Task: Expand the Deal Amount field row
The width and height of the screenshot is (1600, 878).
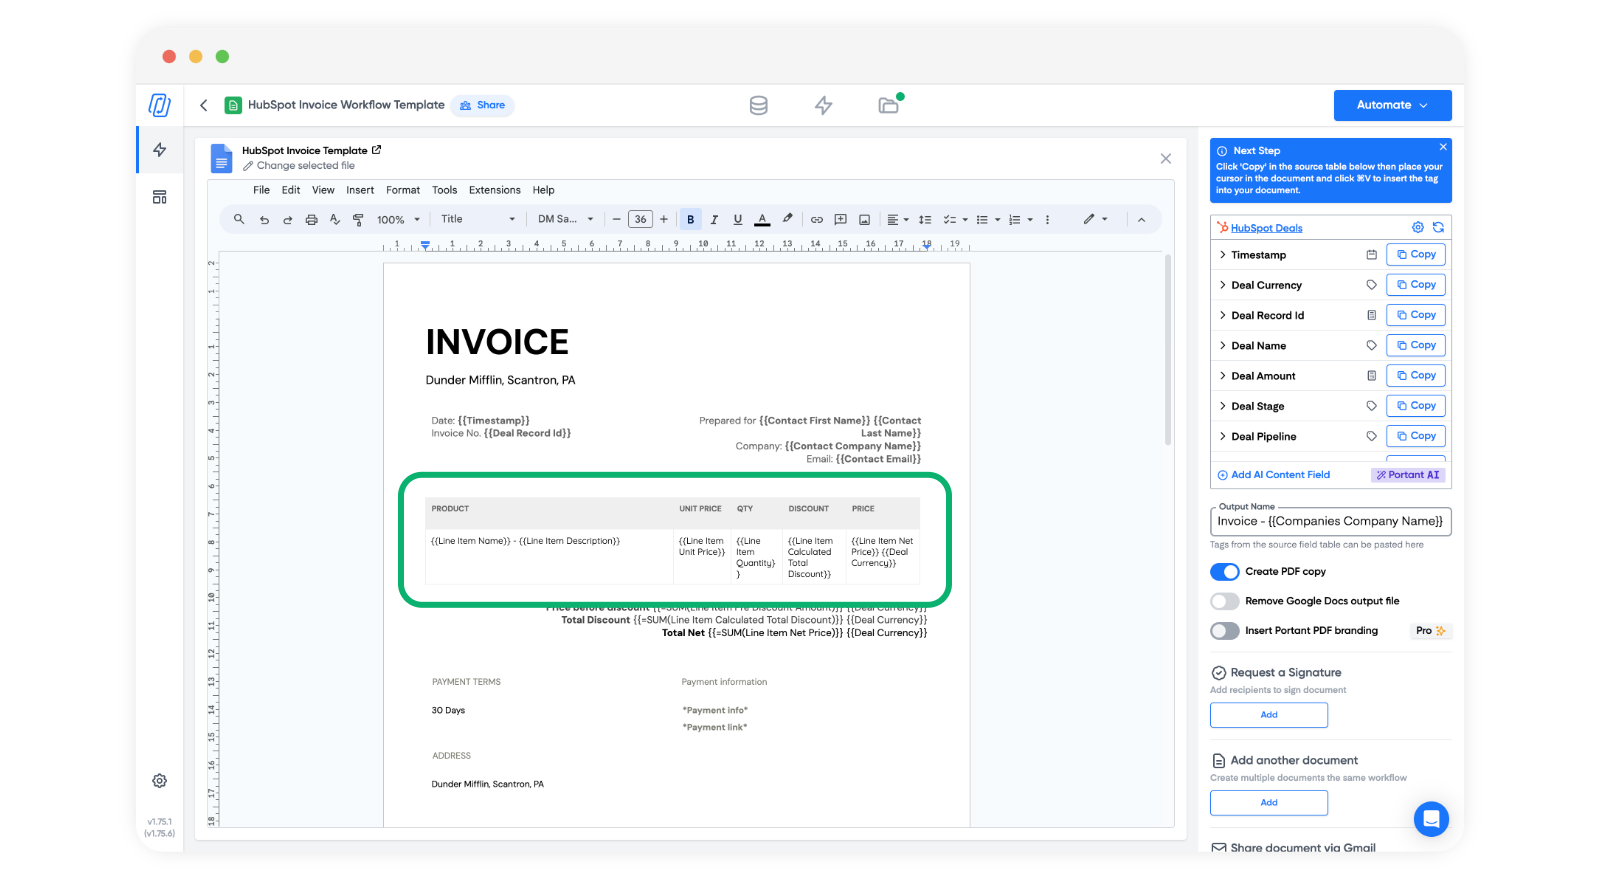Action: coord(1222,376)
